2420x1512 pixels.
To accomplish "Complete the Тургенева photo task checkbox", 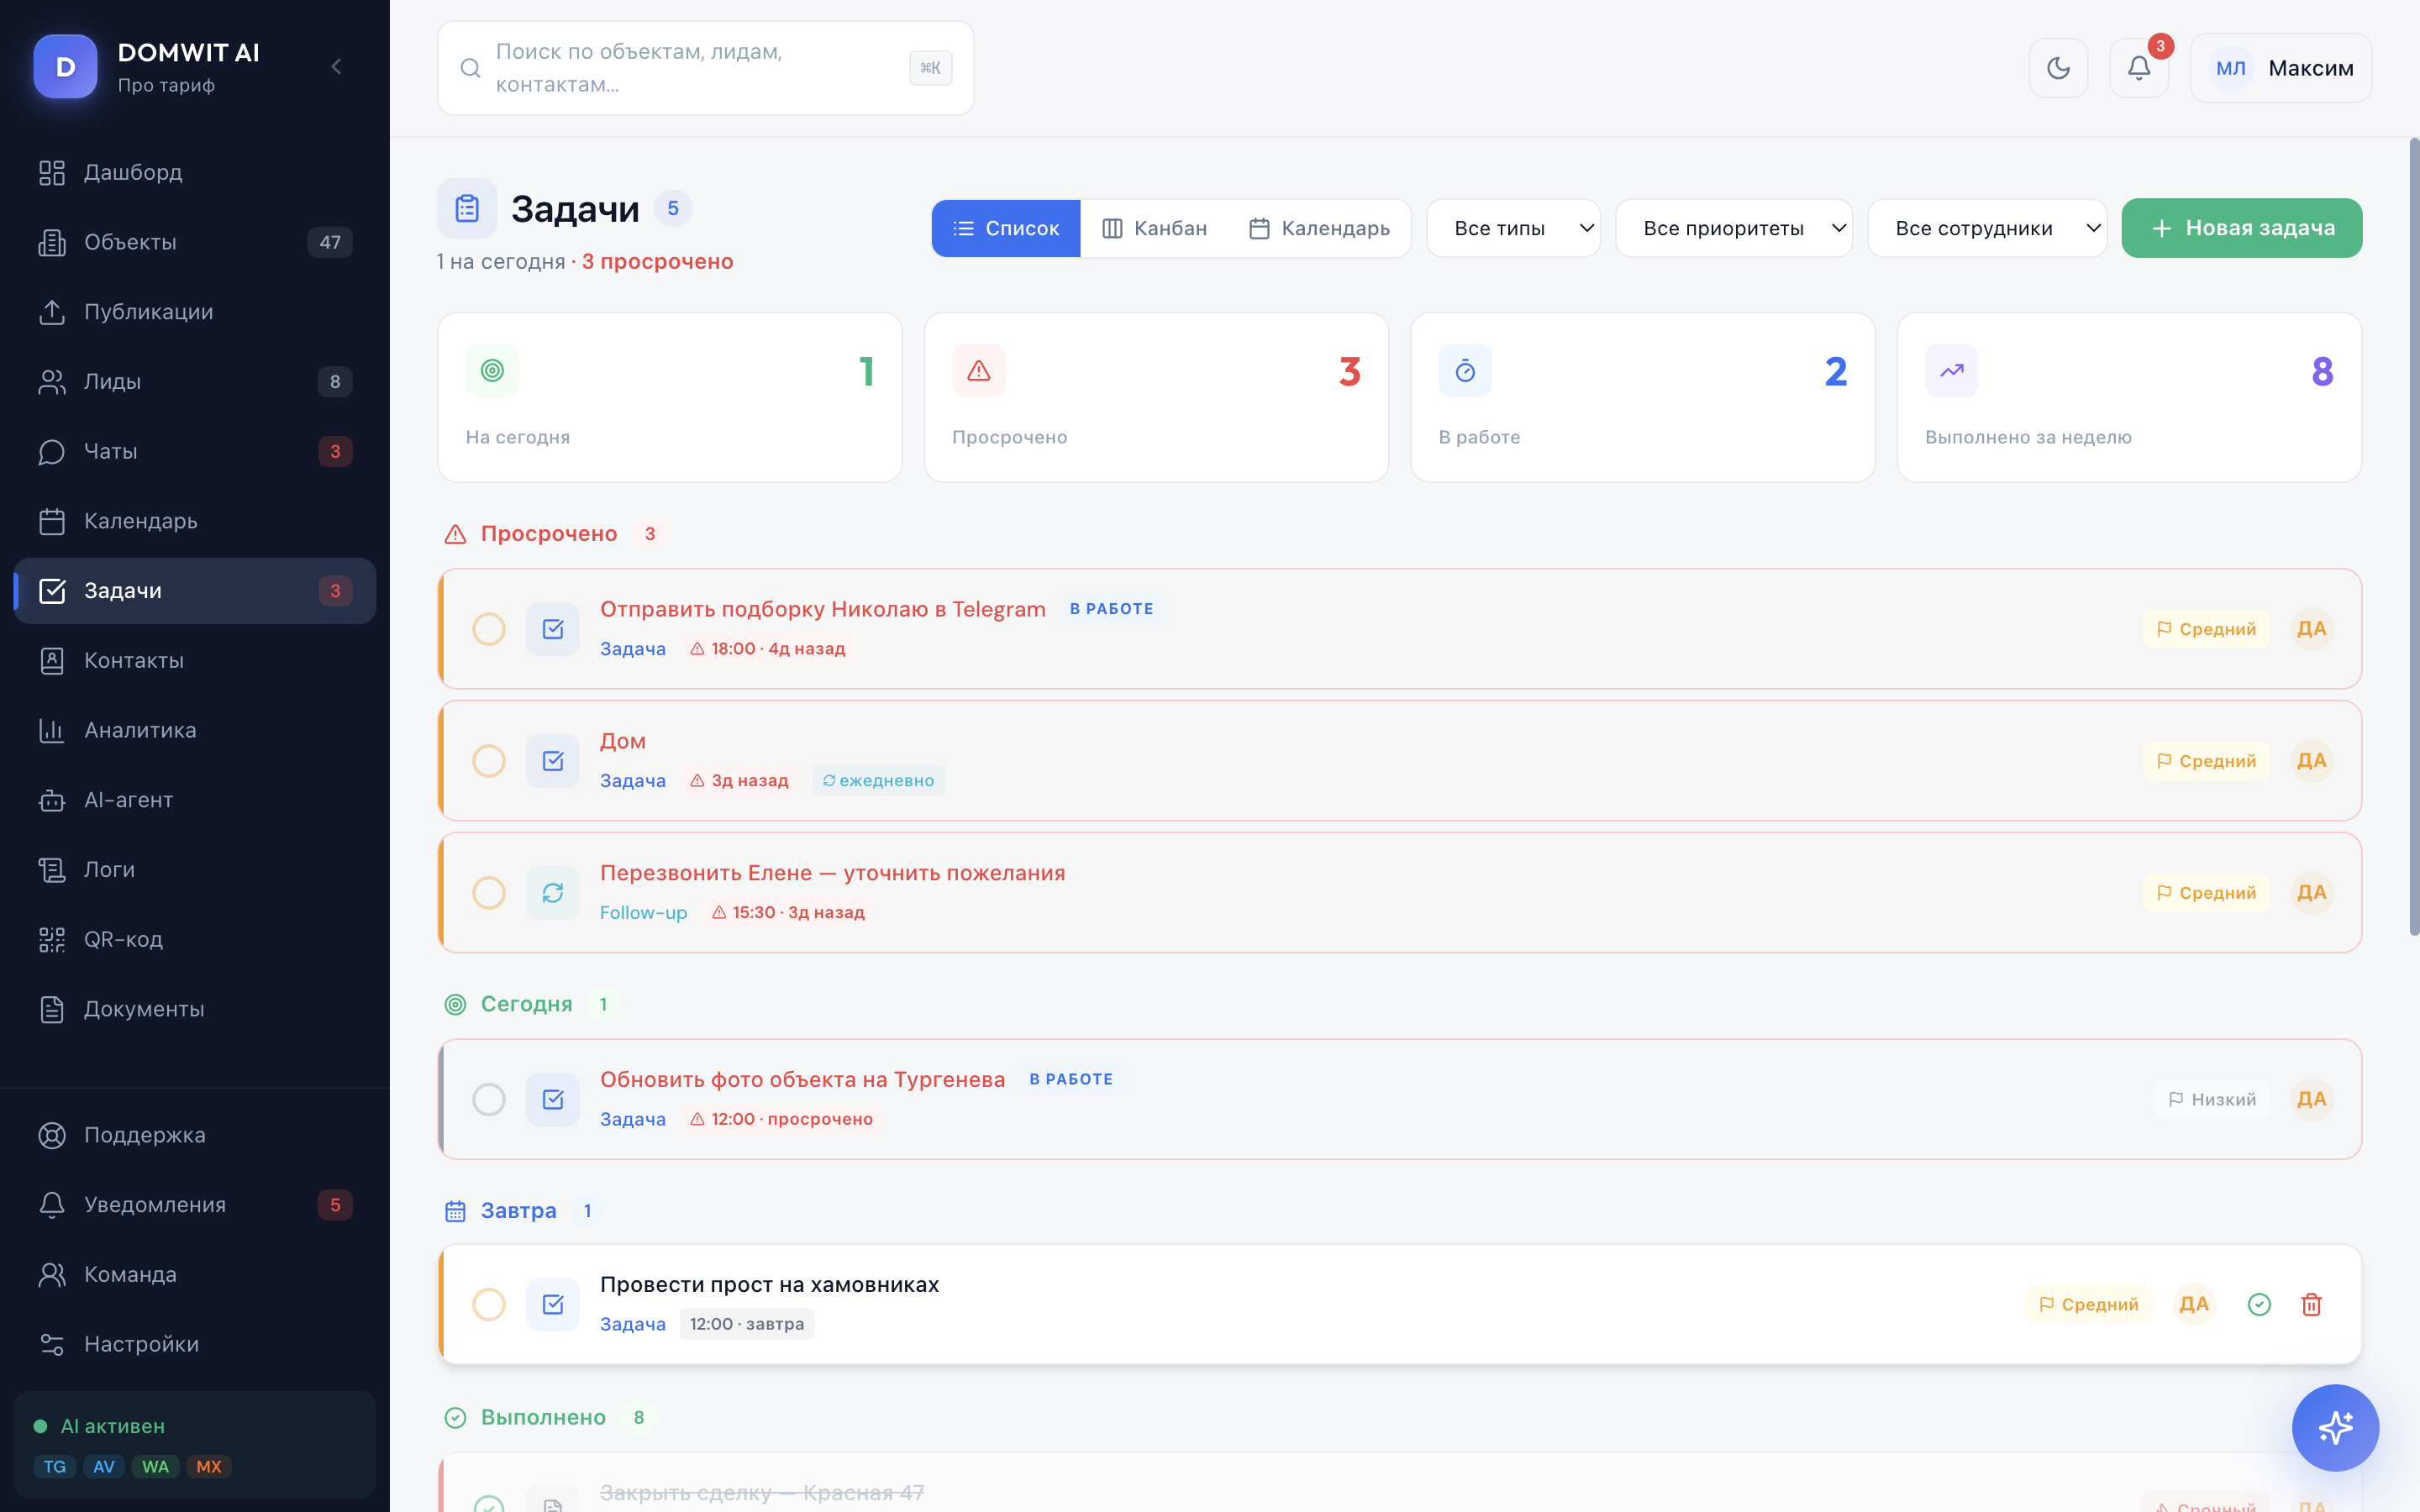I will (x=489, y=1099).
